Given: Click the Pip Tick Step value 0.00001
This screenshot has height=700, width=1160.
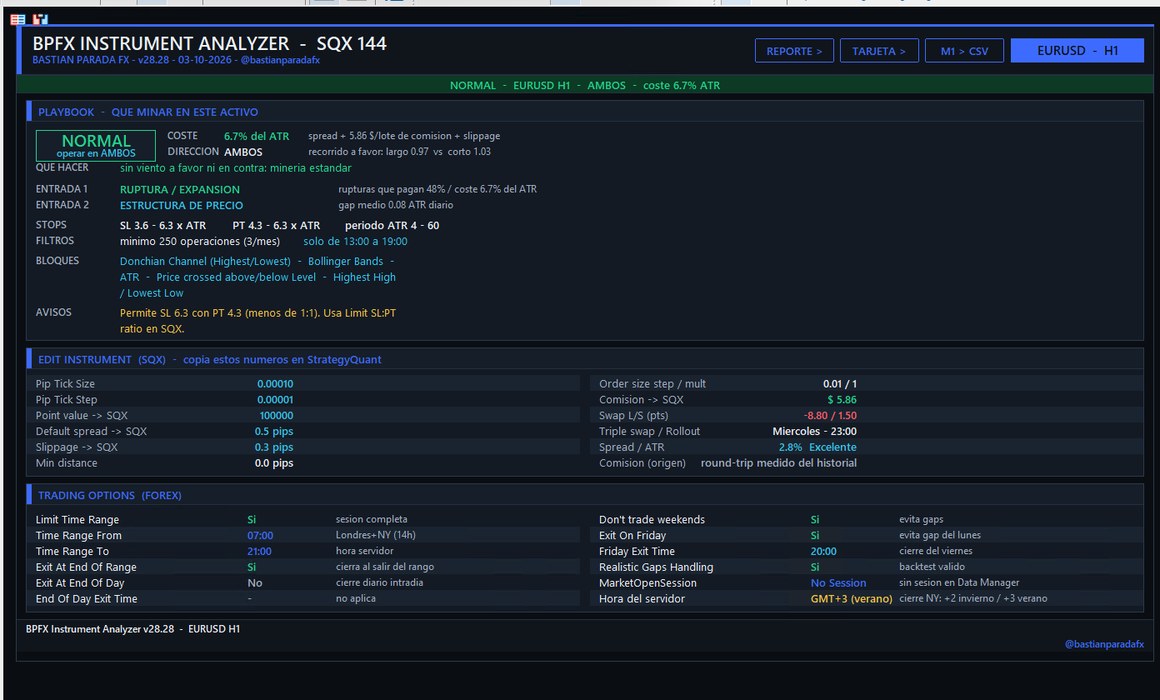Looking at the screenshot, I should (x=275, y=400).
